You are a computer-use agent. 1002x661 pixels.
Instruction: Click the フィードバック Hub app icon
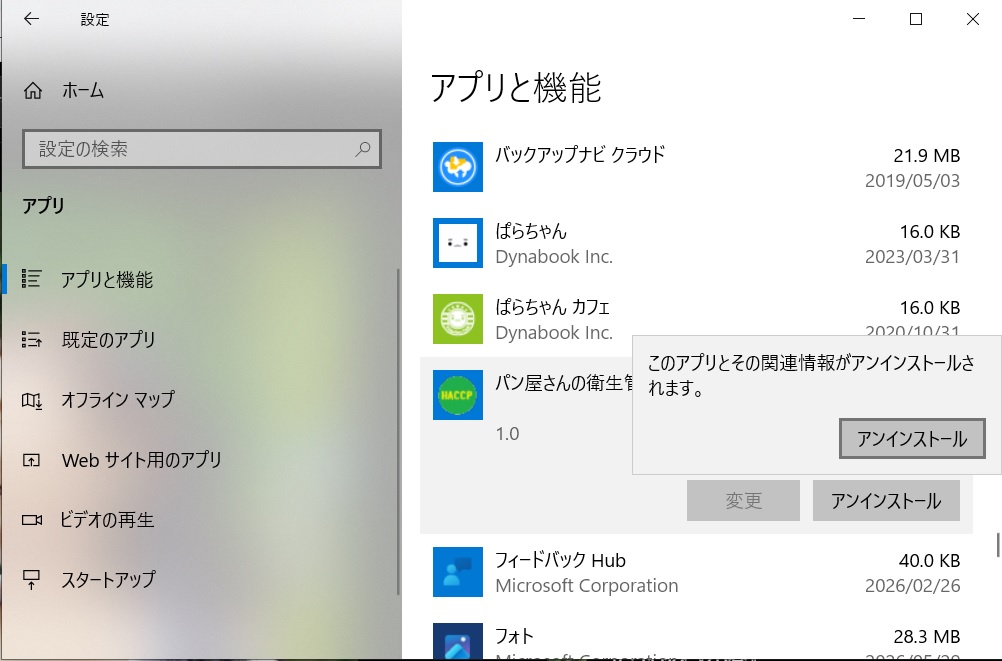[458, 572]
